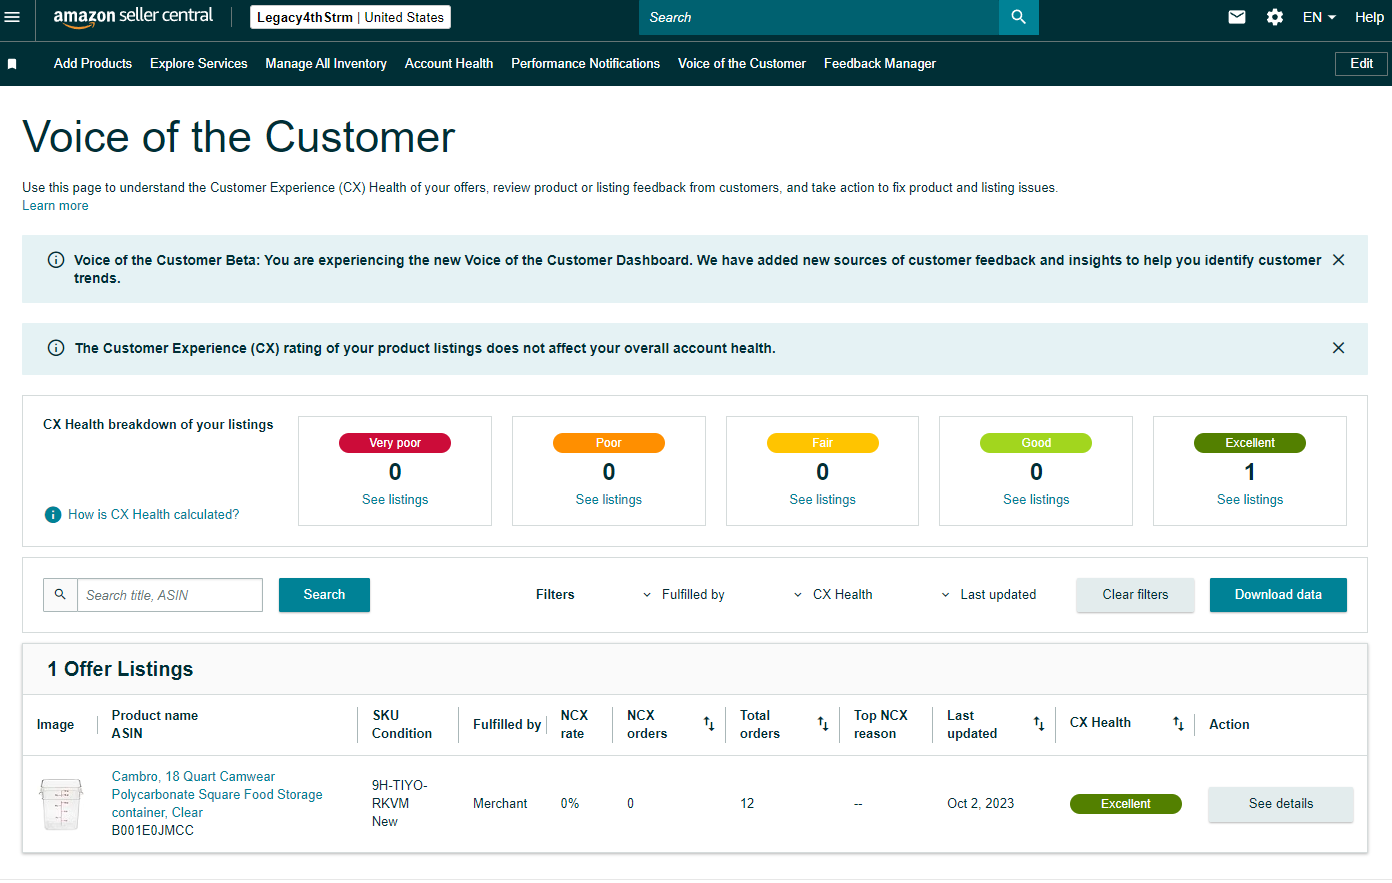Click the teal Search button
This screenshot has width=1392, height=883.
pyautogui.click(x=324, y=595)
